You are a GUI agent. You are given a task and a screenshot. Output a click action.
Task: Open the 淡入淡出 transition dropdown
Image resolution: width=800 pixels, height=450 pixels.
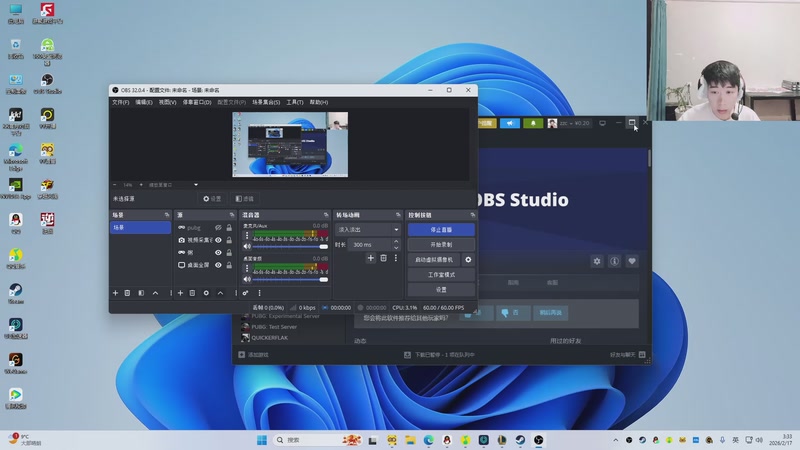[368, 229]
